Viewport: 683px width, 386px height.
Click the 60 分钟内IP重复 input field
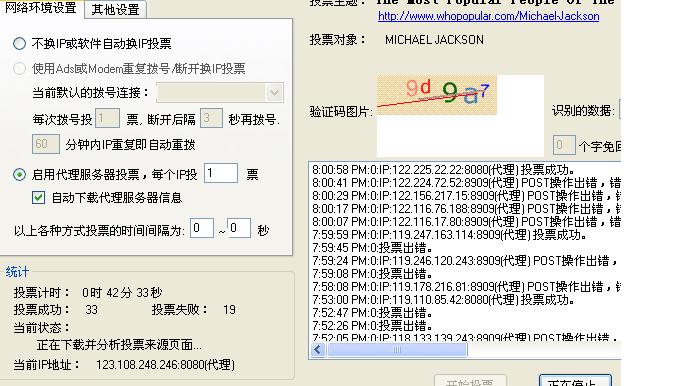[46, 144]
